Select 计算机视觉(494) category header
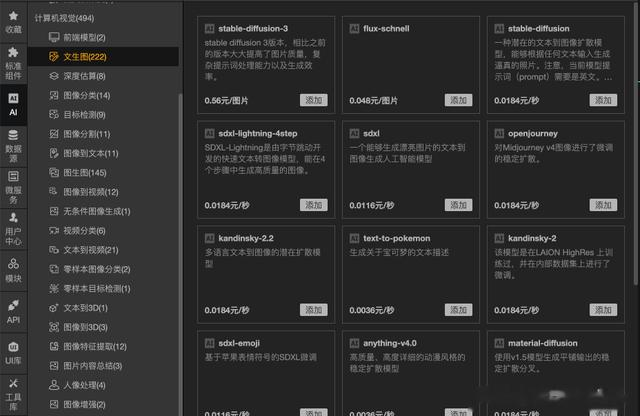 pos(64,18)
